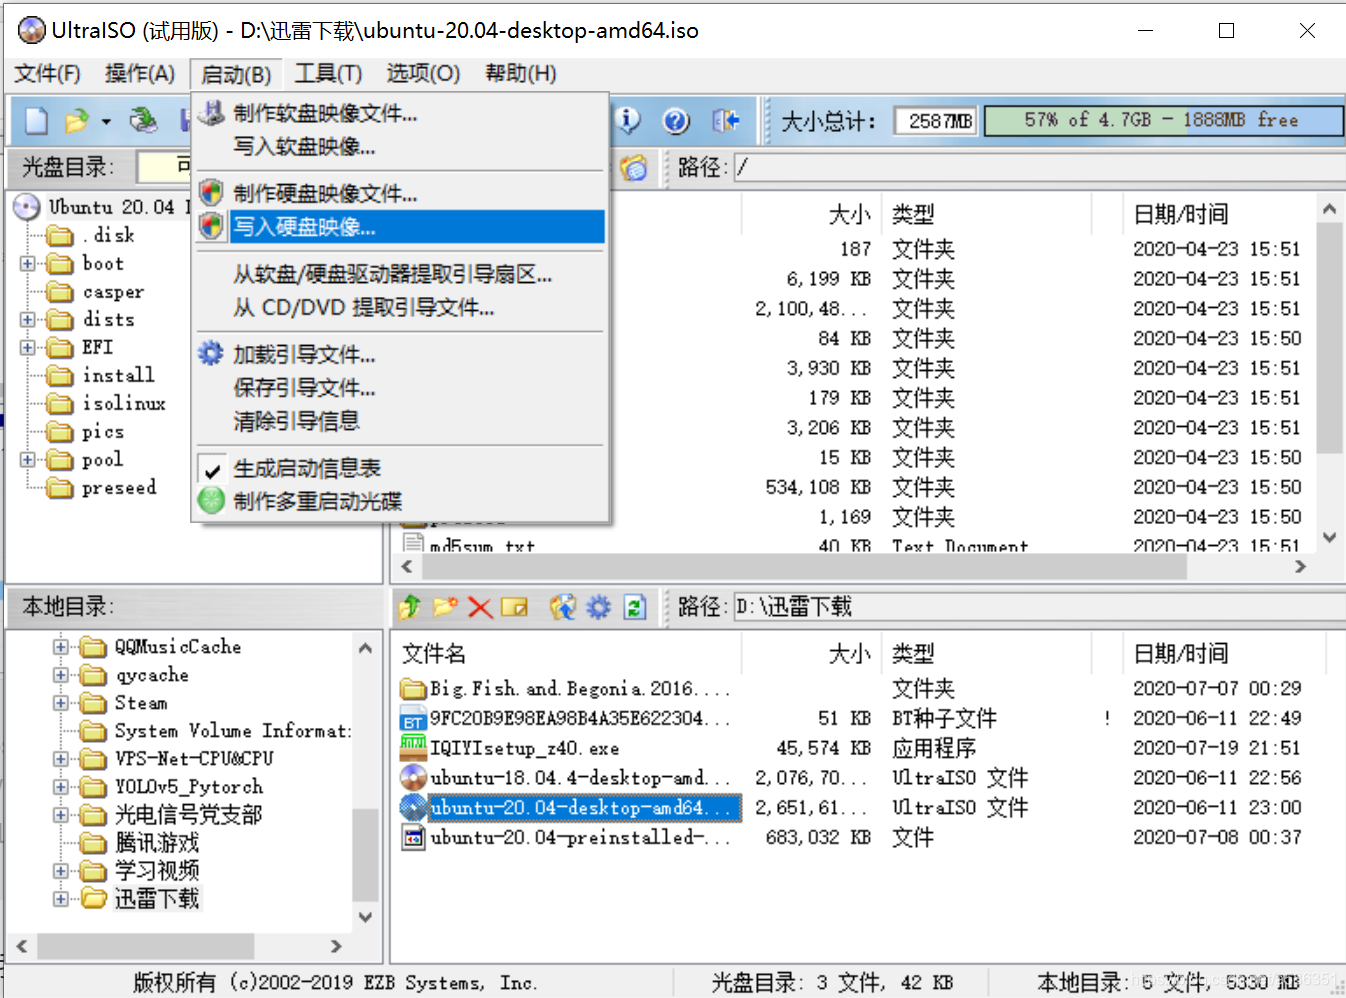The height and width of the screenshot is (998, 1346).
Task: Click the Big.Fish.and.Begonia folder icon
Action: 413,688
